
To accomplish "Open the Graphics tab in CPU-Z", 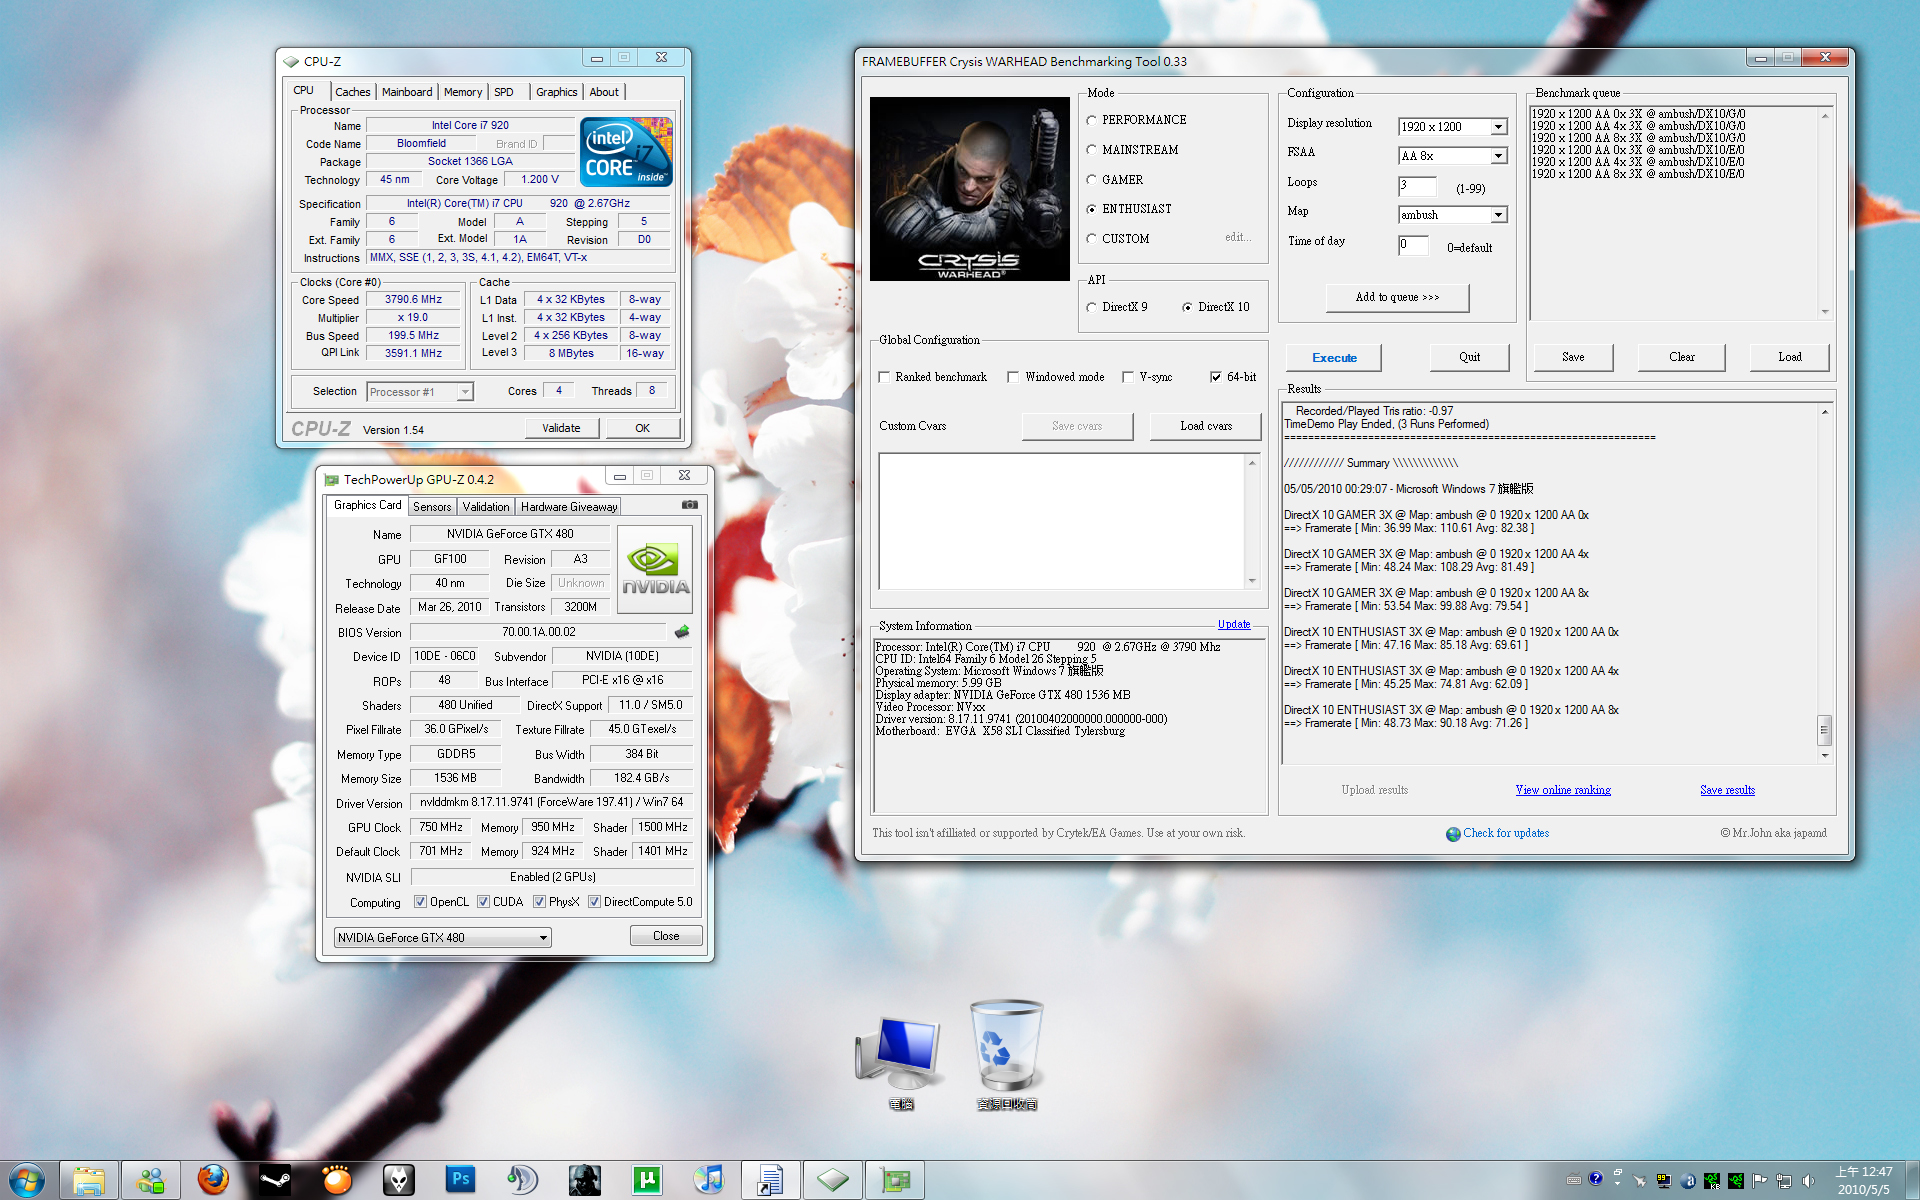I will point(556,92).
